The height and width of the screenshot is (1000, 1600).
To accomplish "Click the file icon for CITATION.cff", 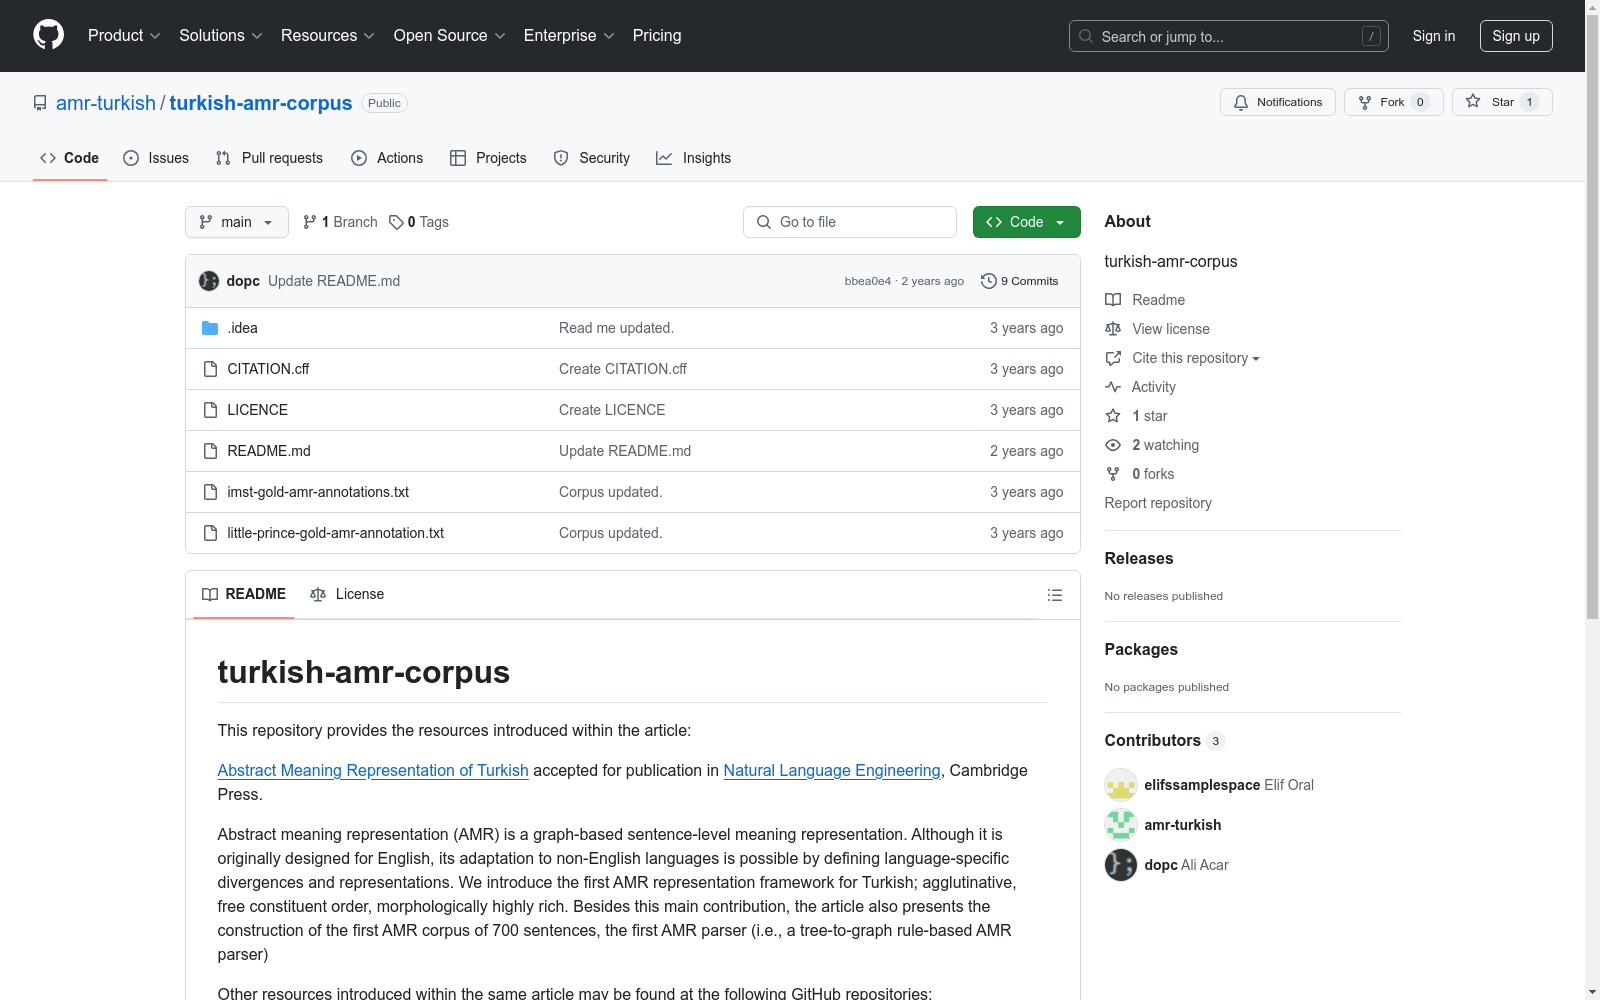I will (210, 369).
